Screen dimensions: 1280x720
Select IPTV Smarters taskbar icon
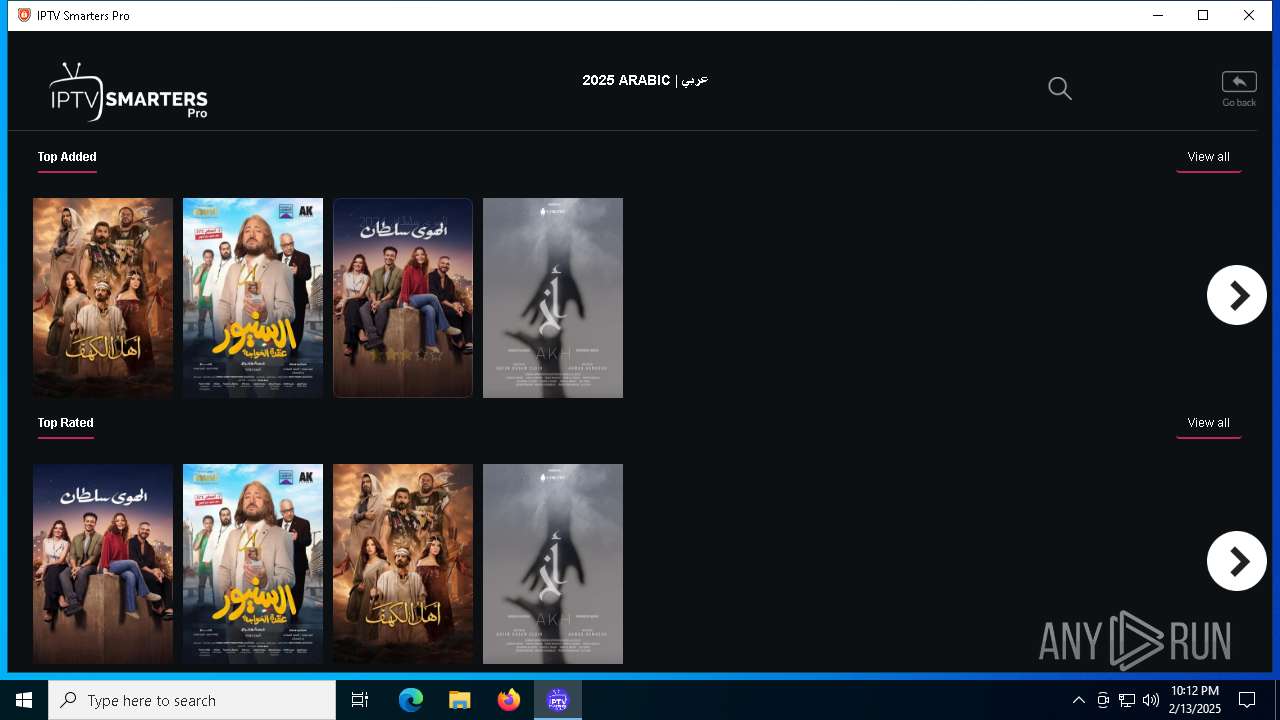point(558,700)
